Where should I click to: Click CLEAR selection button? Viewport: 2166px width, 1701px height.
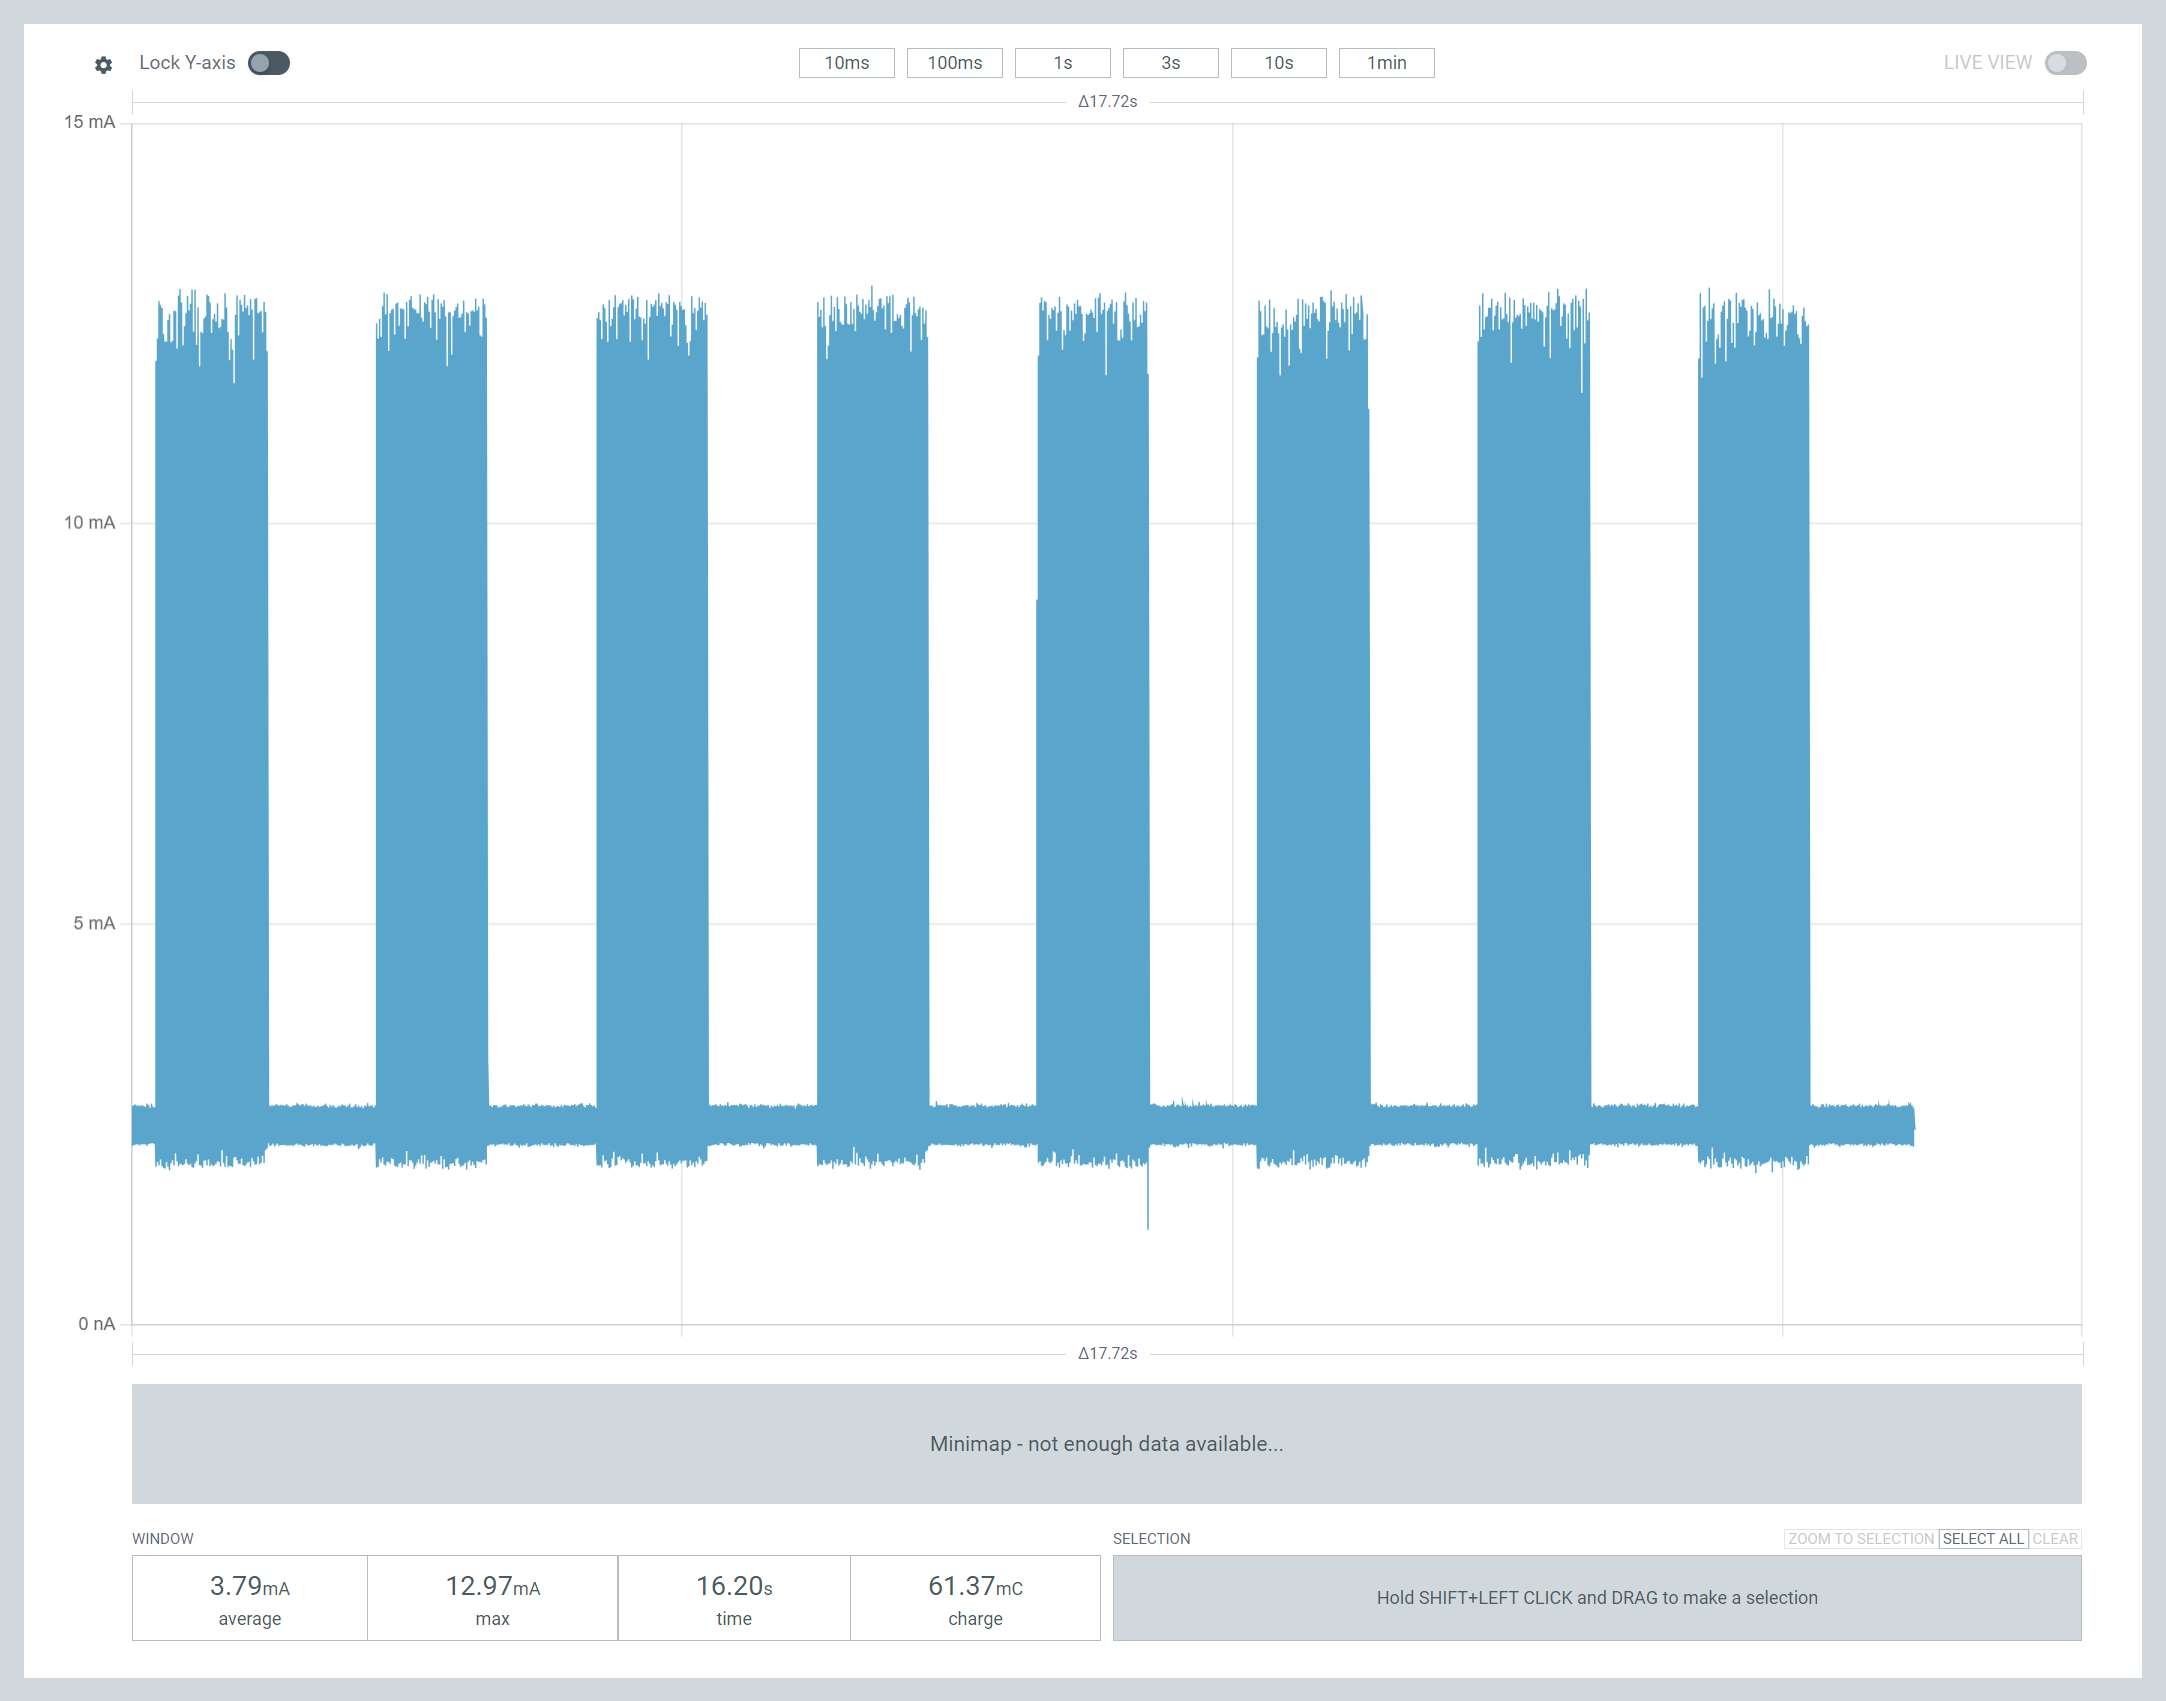tap(2055, 1539)
